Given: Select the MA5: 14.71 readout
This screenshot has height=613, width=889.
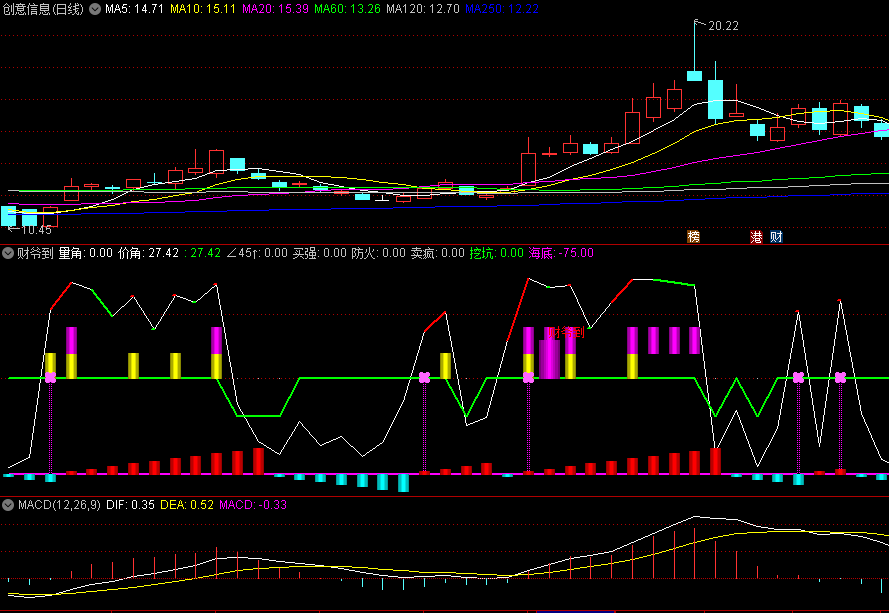Looking at the screenshot, I should [134, 9].
